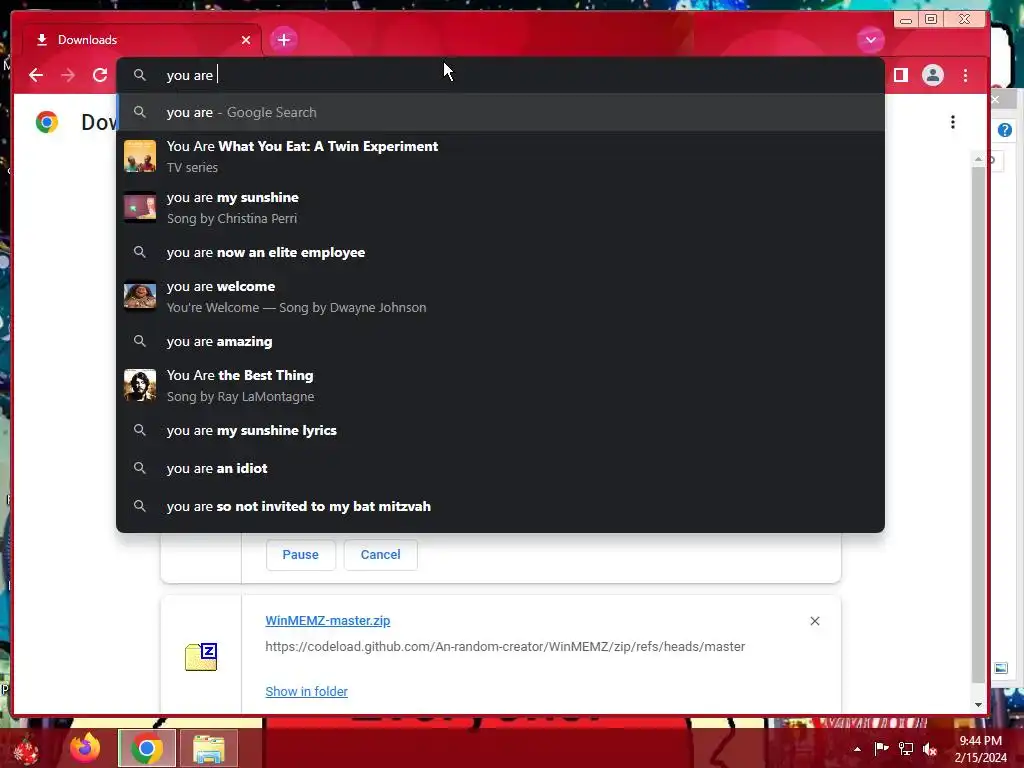Show hidden system tray icons
1024x768 pixels.
[x=857, y=749]
